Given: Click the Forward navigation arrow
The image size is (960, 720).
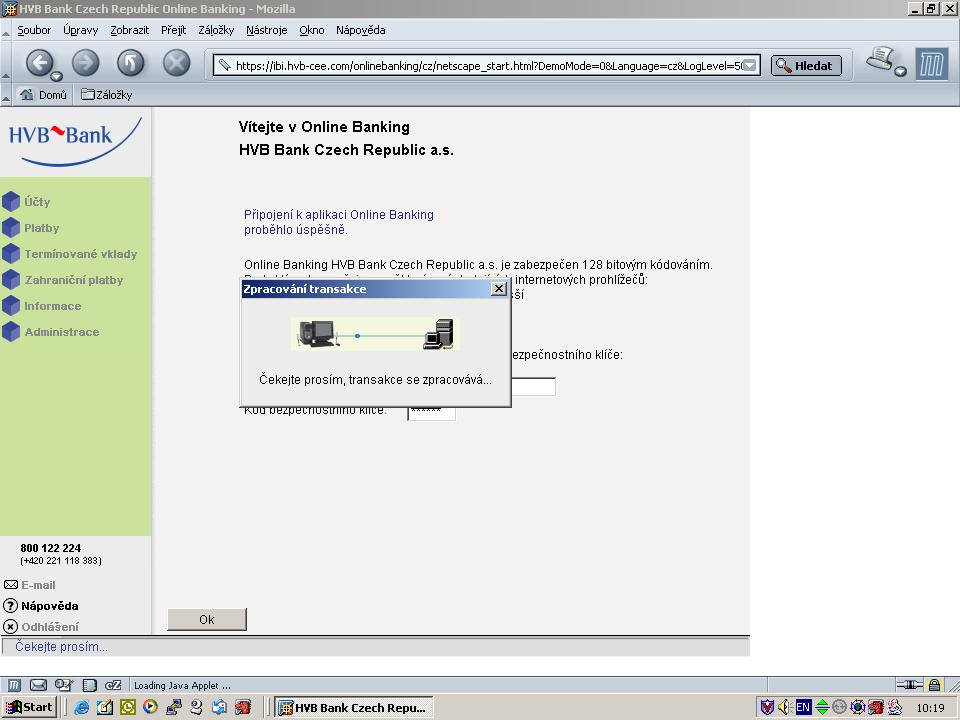Looking at the screenshot, I should [86, 62].
